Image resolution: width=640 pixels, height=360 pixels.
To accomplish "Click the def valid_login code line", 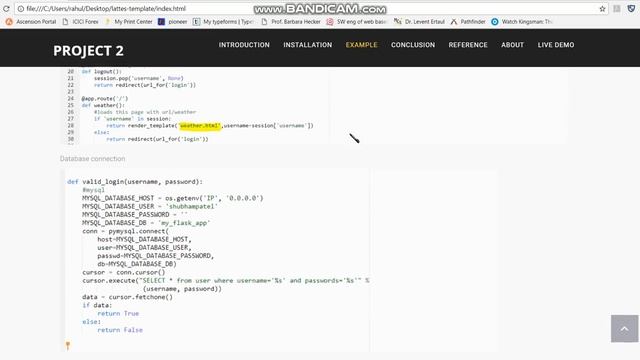I will tap(135, 182).
